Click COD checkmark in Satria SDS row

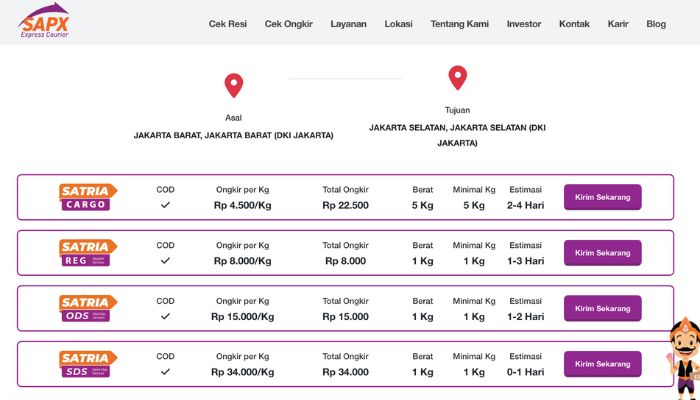pos(165,371)
